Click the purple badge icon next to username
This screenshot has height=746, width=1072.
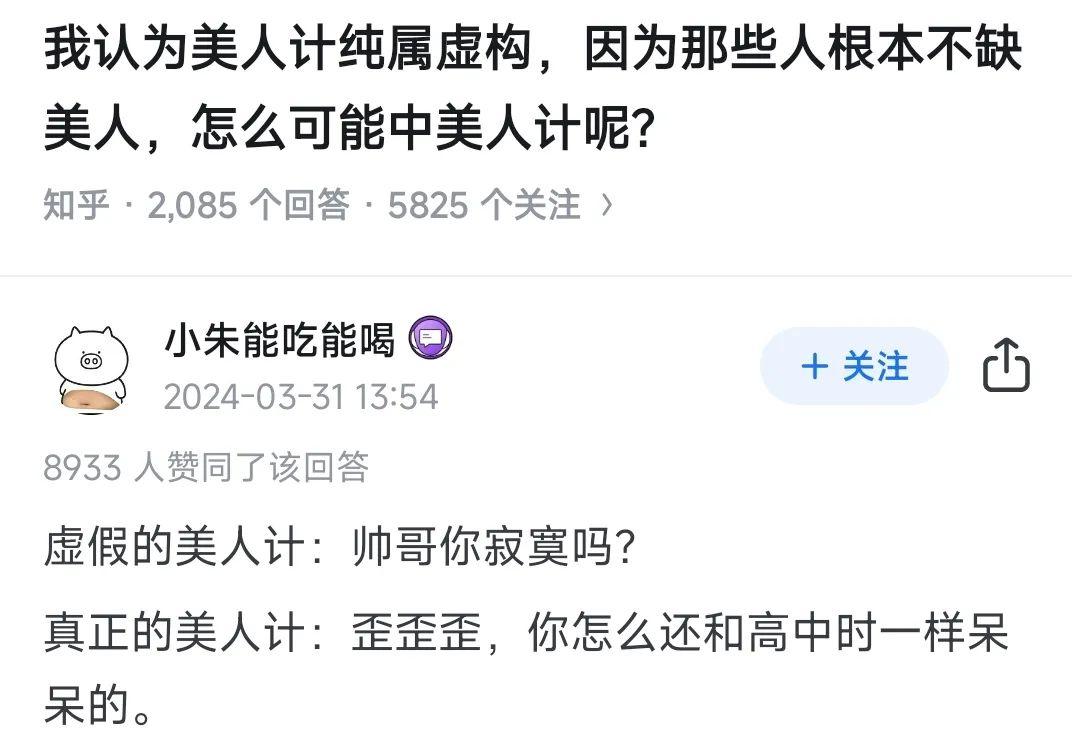pyautogui.click(x=431, y=340)
